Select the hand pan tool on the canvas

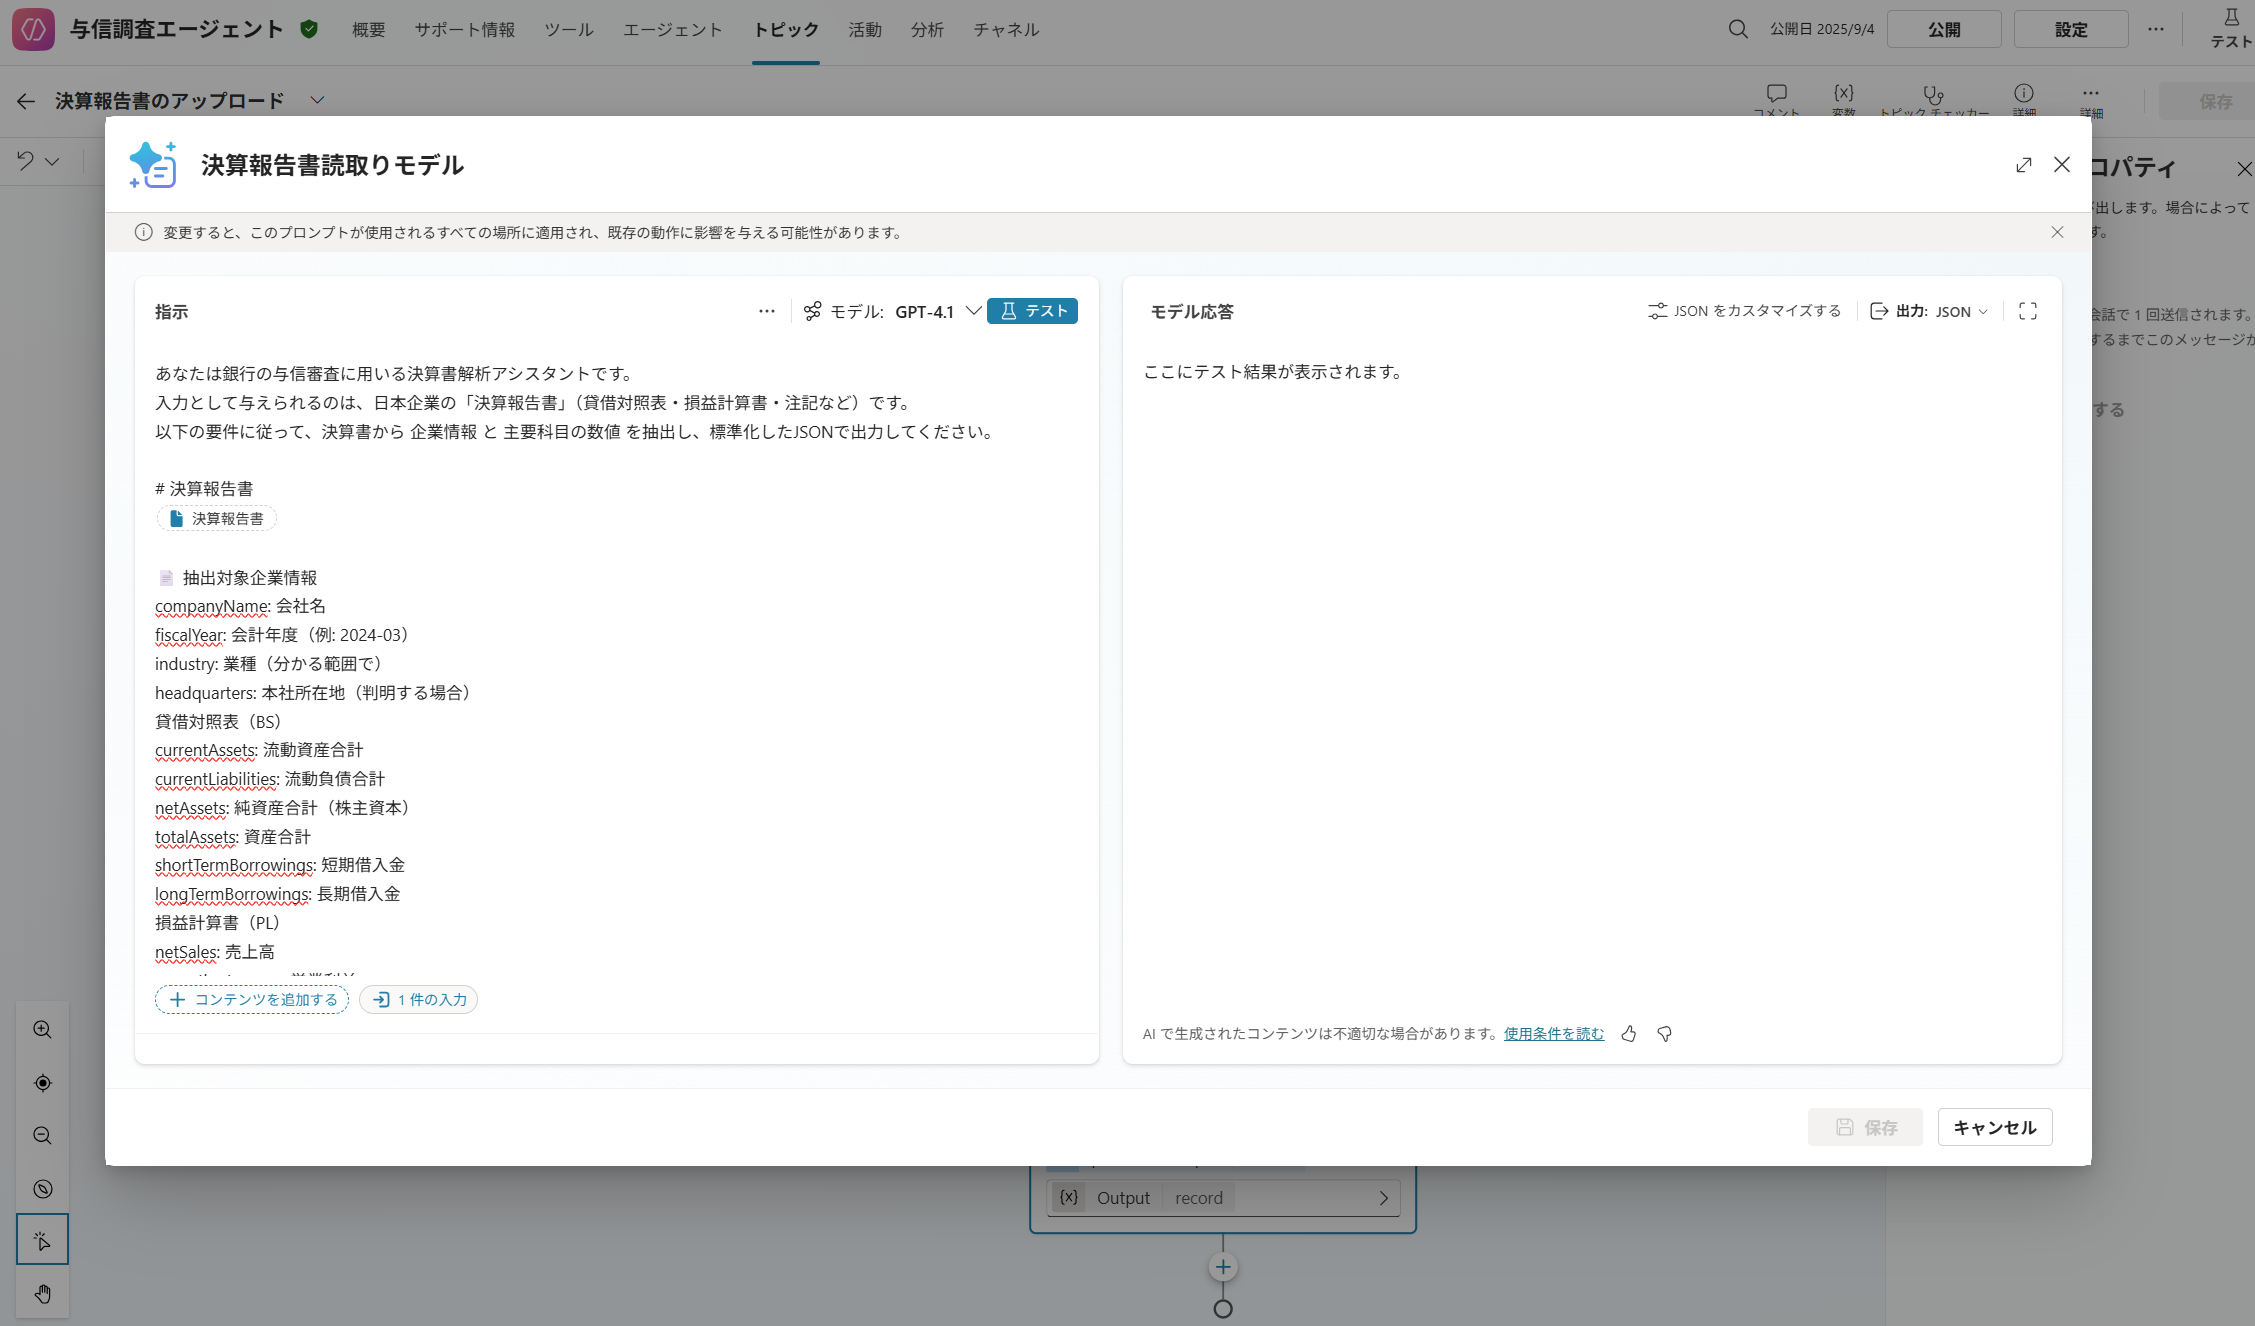[x=42, y=1294]
